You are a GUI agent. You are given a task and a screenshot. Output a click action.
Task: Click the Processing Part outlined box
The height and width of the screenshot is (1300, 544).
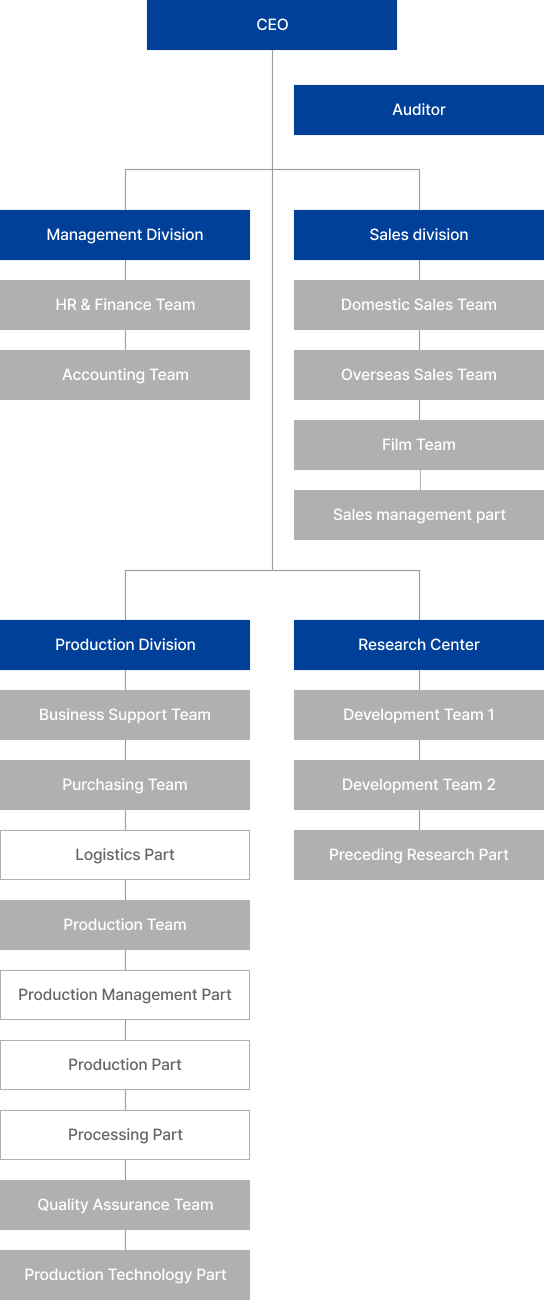click(125, 1135)
